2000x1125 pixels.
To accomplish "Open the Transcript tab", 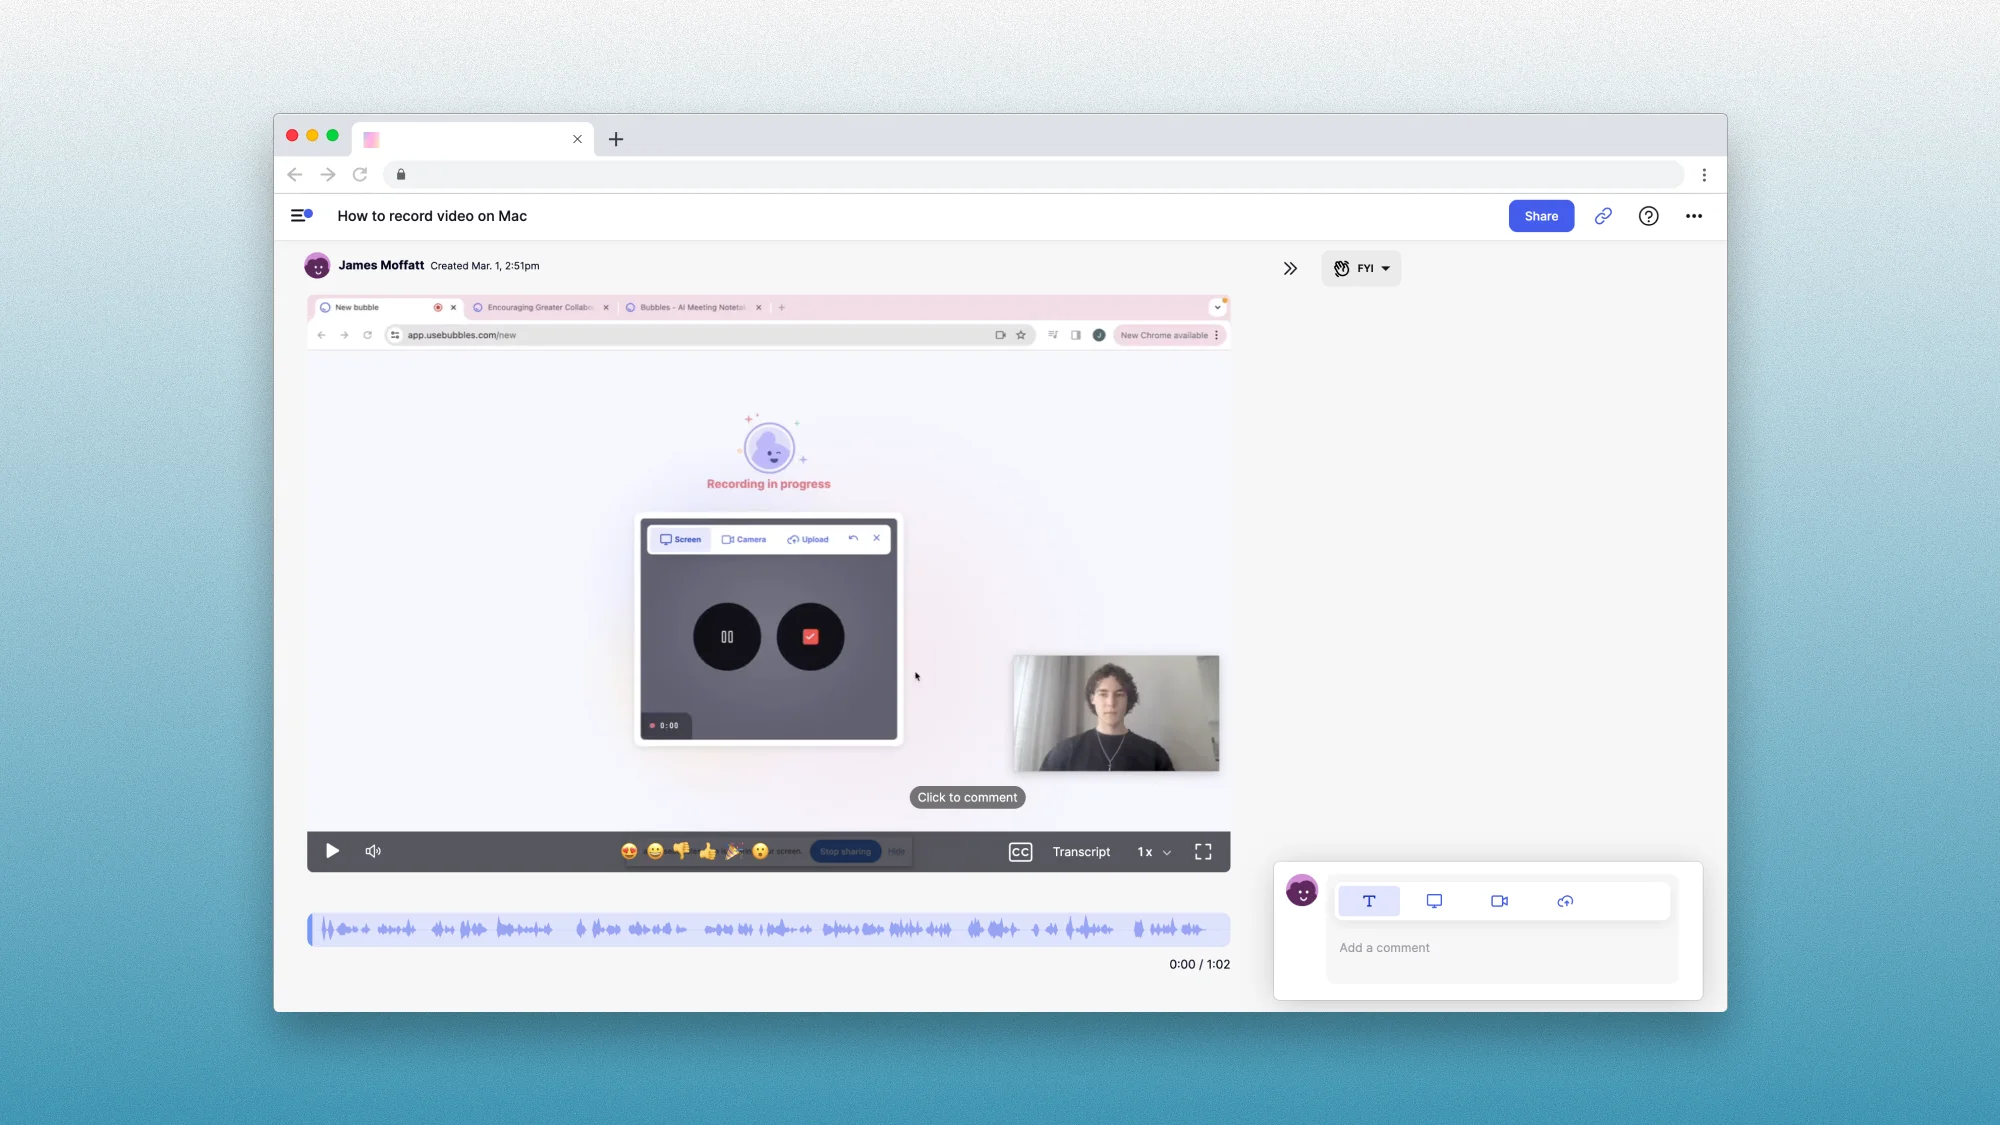I will pyautogui.click(x=1081, y=852).
